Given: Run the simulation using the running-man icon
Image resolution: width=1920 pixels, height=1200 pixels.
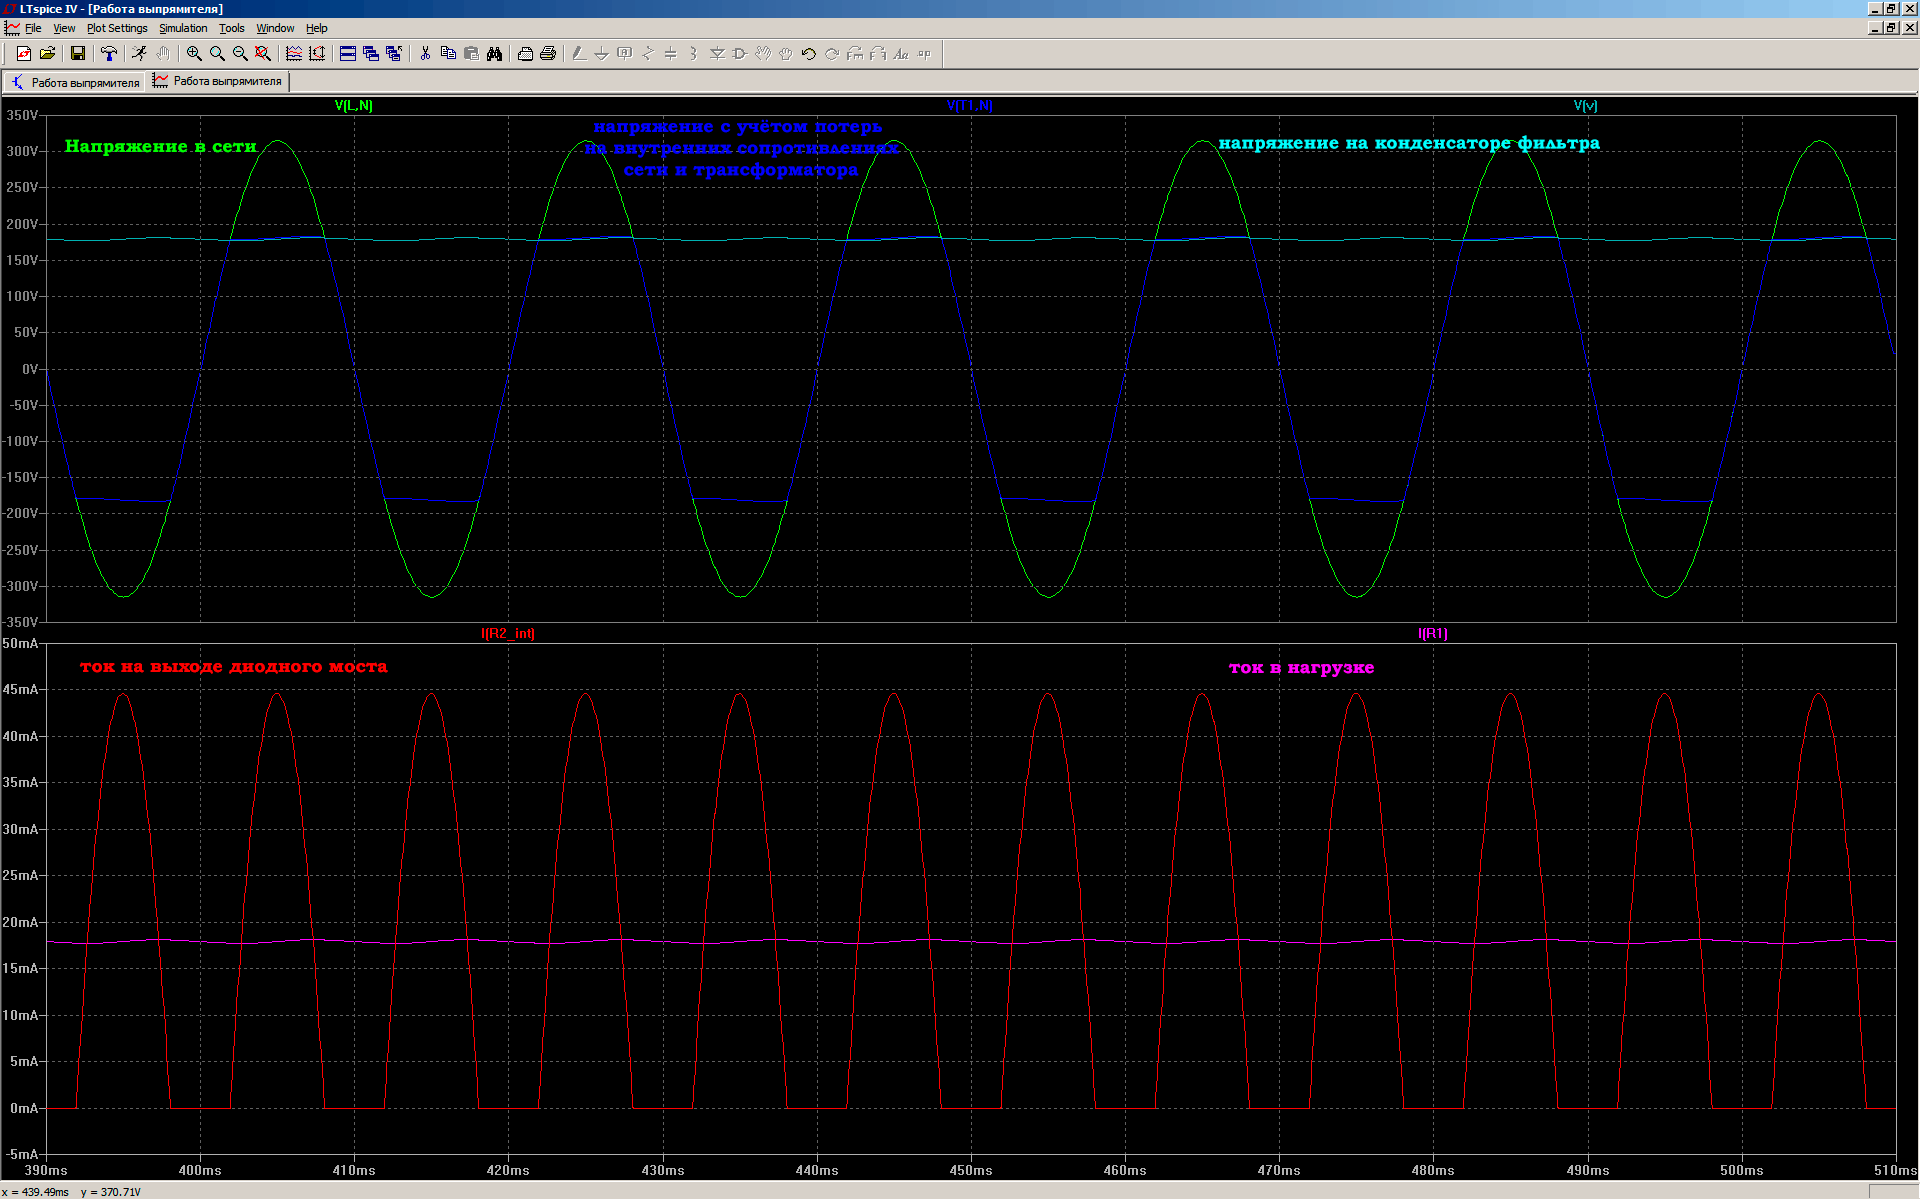Looking at the screenshot, I should [140, 54].
